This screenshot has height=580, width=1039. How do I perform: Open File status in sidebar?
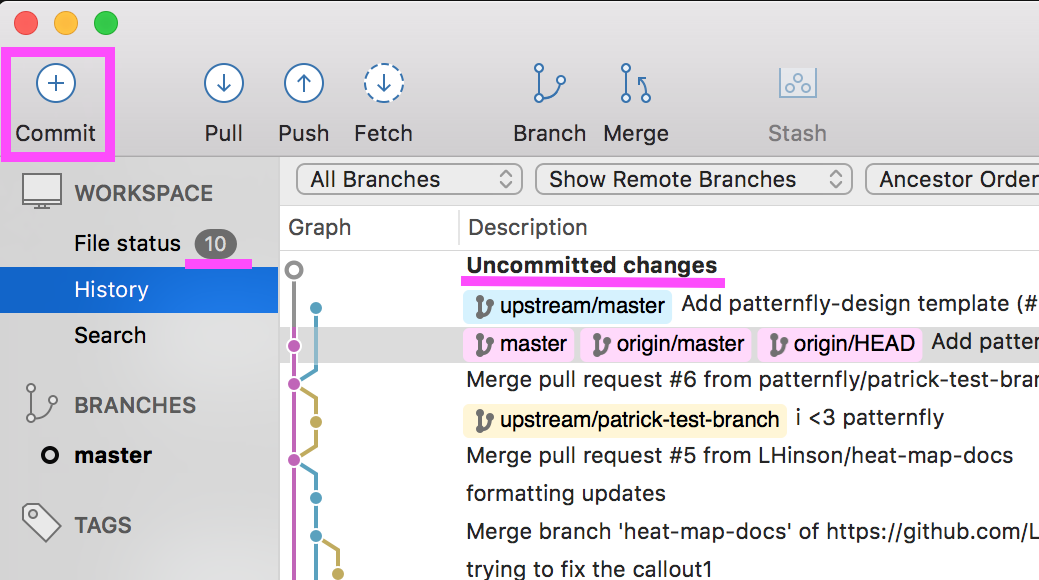pyautogui.click(x=127, y=243)
